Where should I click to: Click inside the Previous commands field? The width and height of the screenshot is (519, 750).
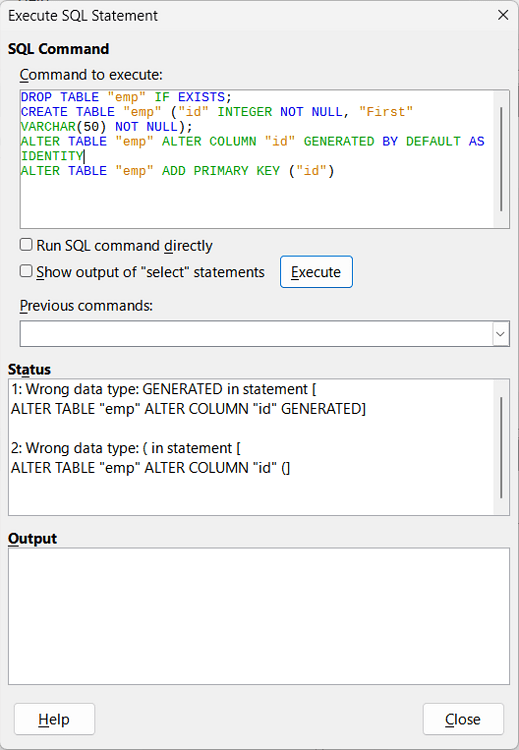coord(256,334)
